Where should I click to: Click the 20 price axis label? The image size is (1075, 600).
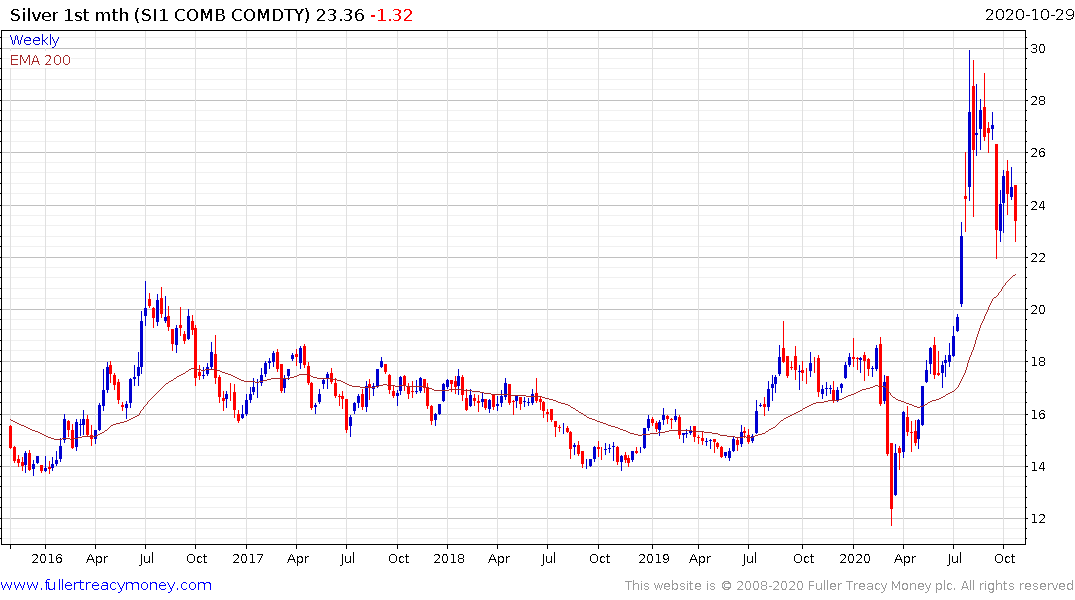tap(1037, 310)
